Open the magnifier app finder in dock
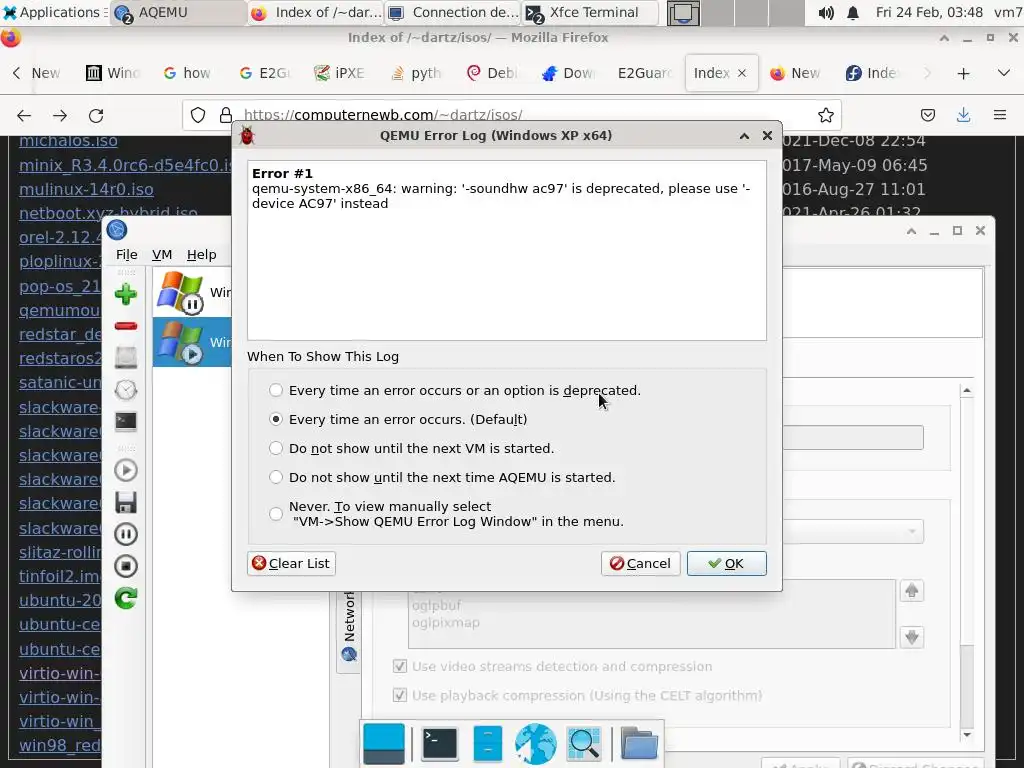Screen dimensions: 1024x768 click(x=584, y=743)
